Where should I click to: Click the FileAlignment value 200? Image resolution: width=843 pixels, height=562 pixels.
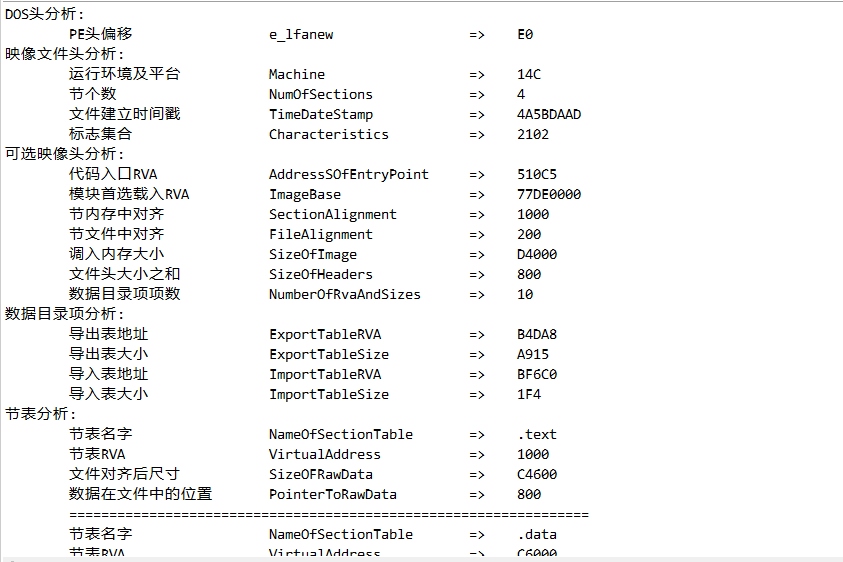tap(529, 234)
